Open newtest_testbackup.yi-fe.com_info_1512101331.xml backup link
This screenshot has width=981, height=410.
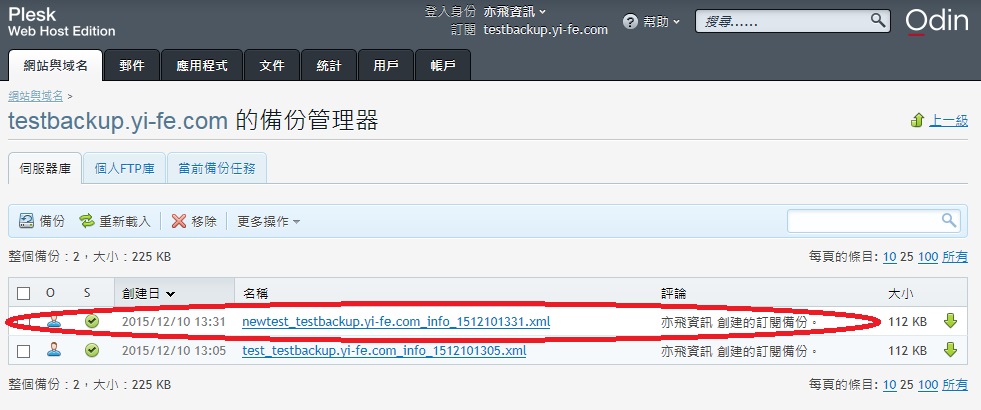396,322
